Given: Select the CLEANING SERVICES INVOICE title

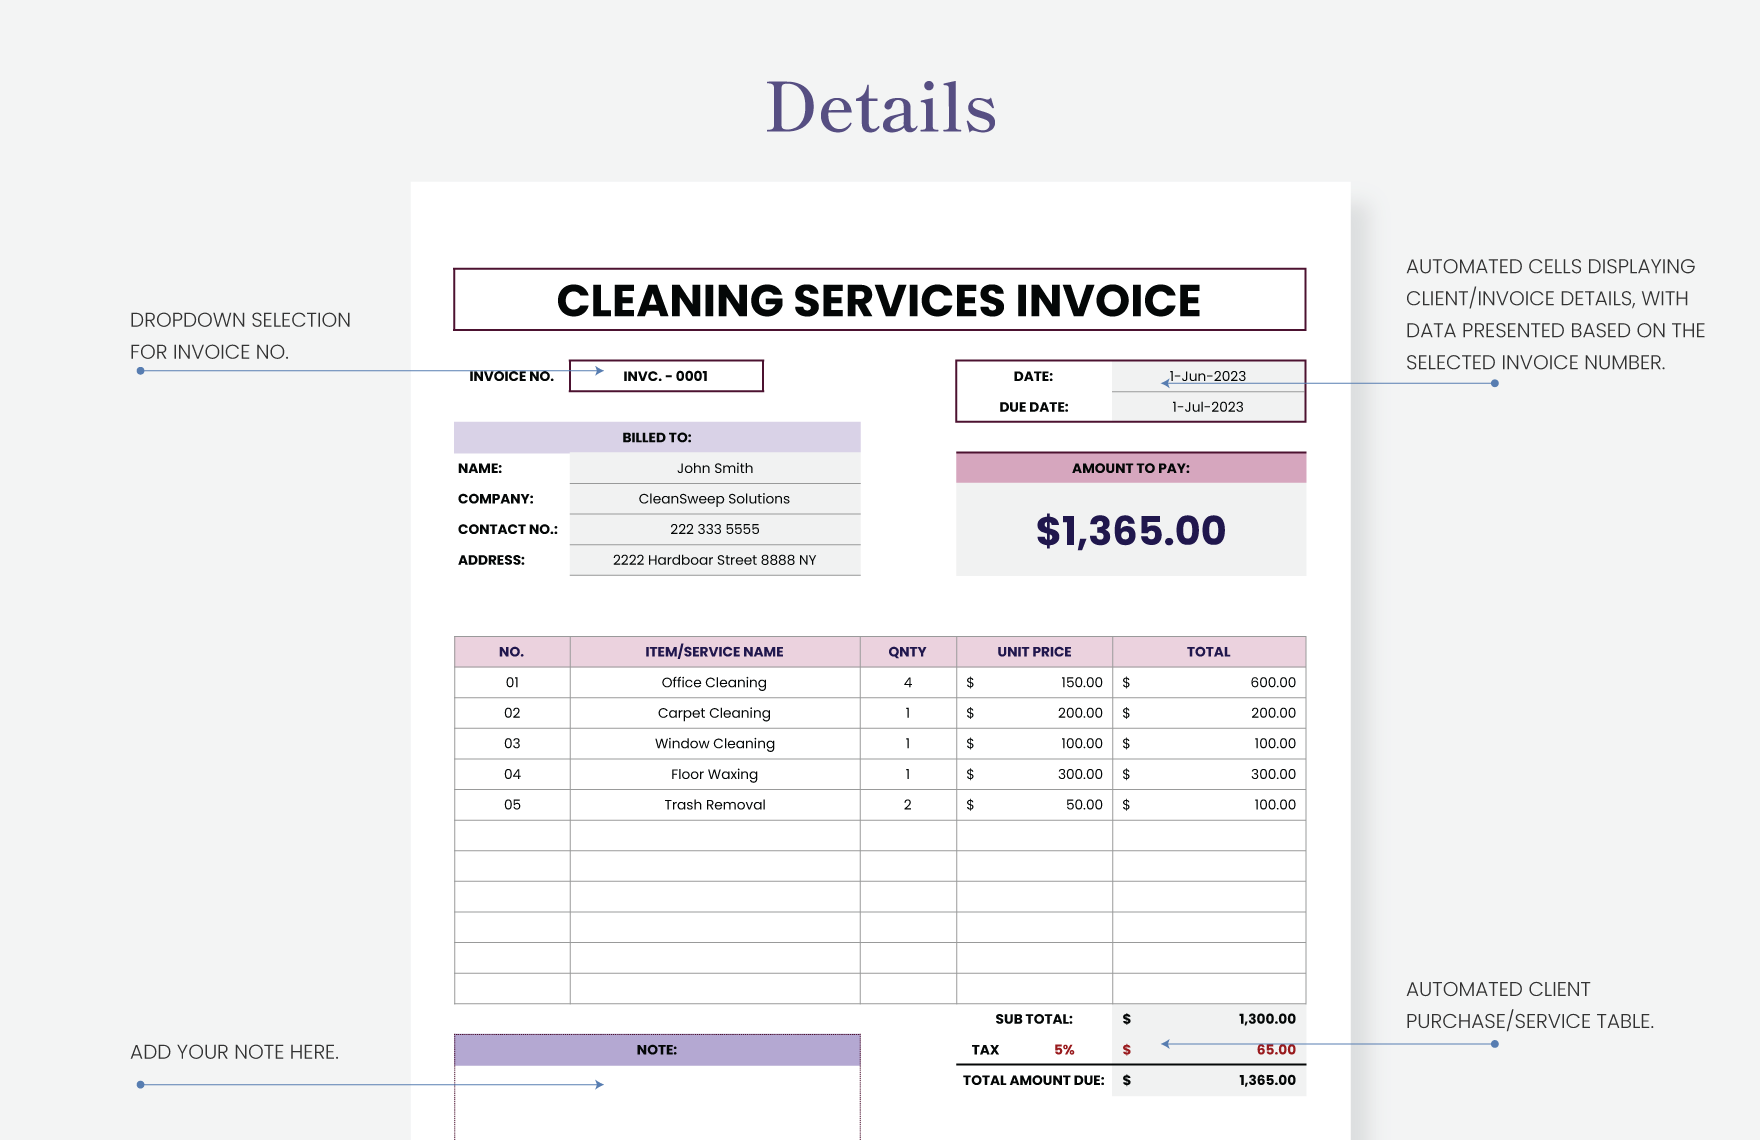Looking at the screenshot, I should [880, 298].
